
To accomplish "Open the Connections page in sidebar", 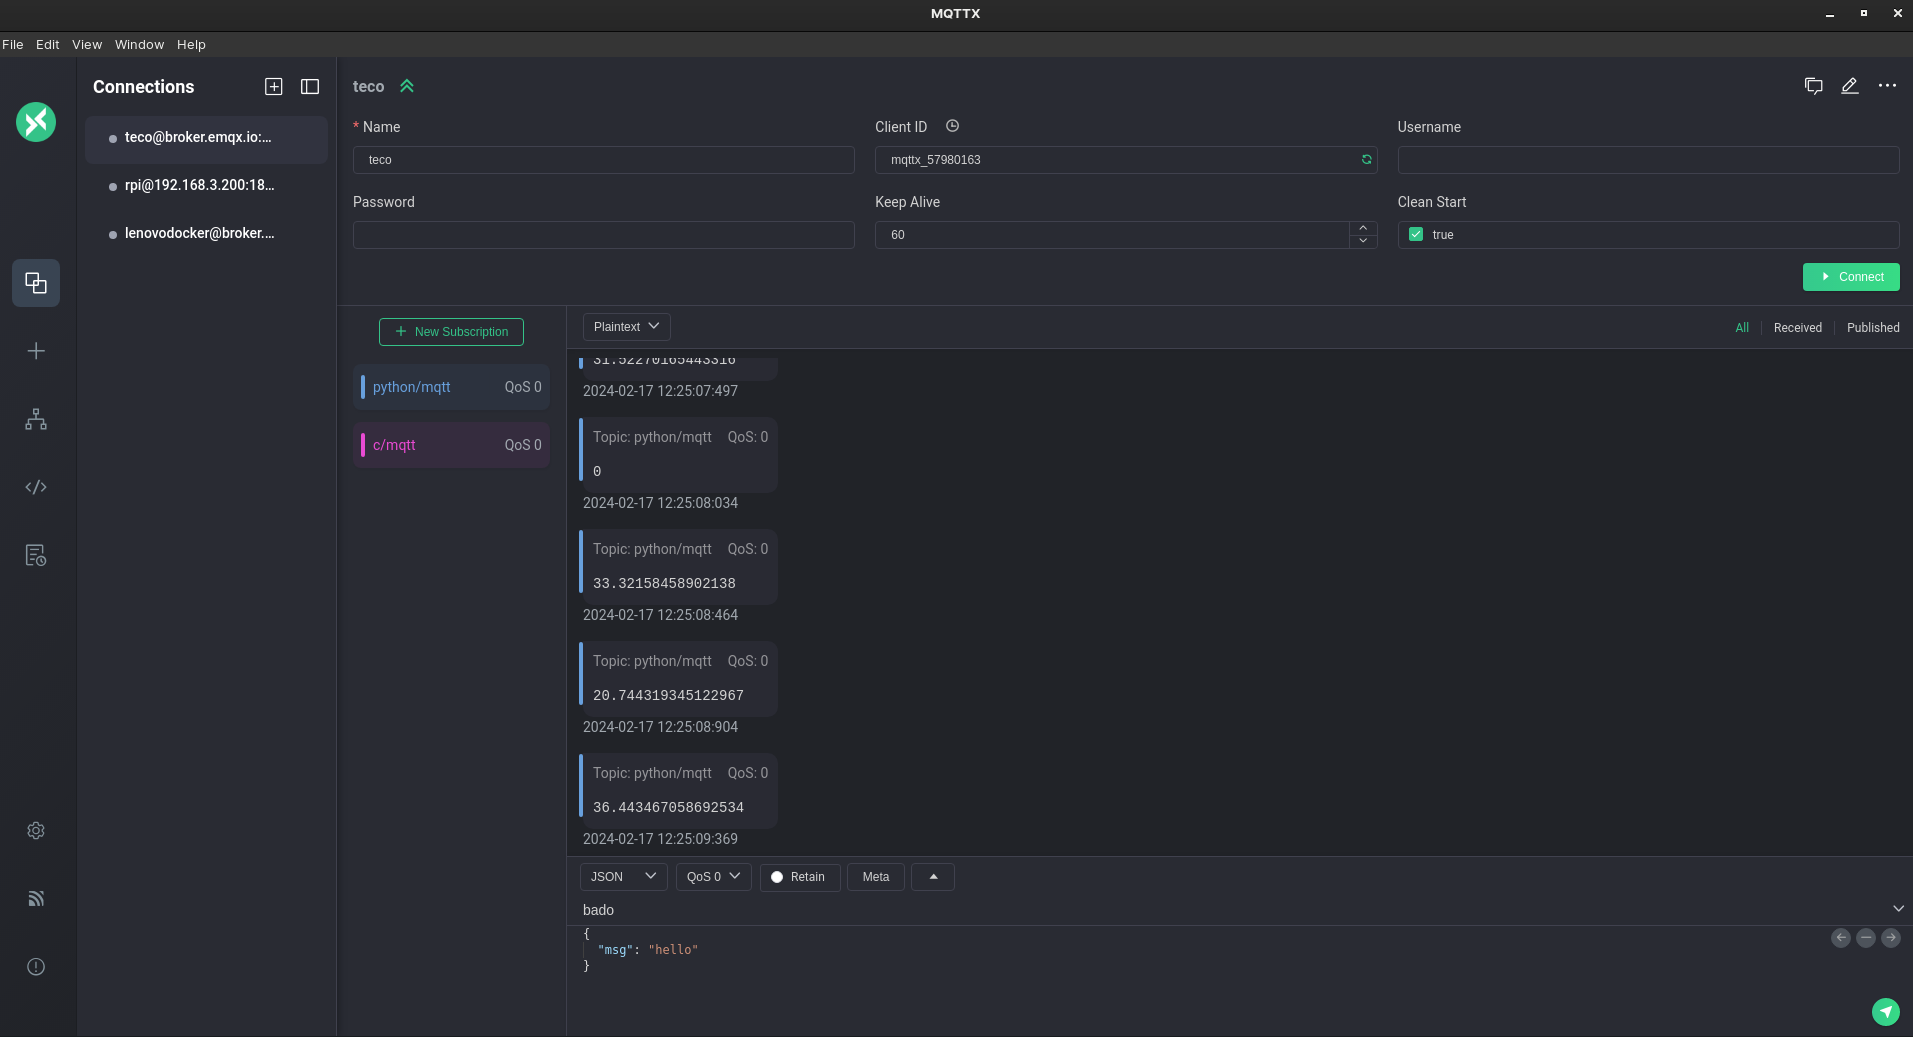I will (x=36, y=283).
